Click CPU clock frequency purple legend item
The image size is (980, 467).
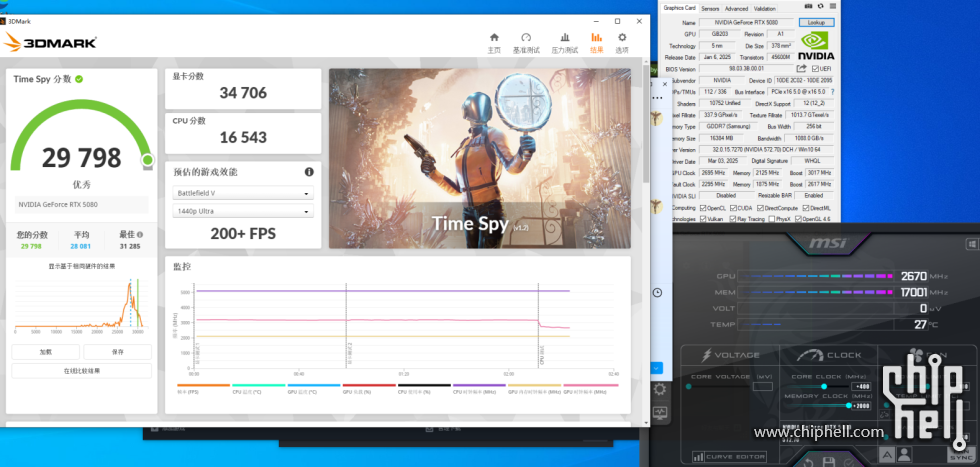tap(479, 389)
